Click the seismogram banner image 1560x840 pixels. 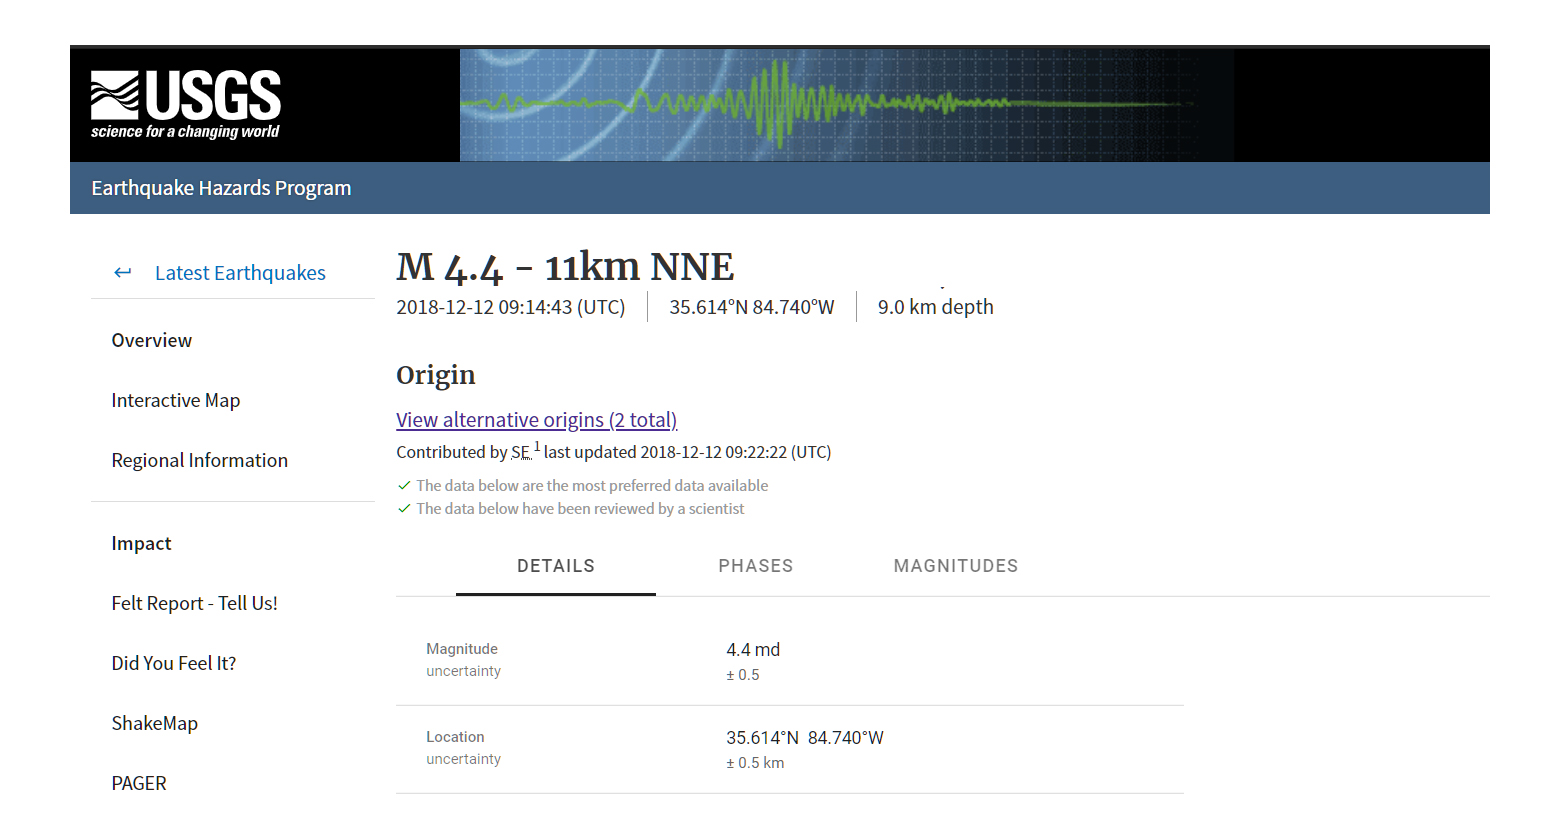(x=846, y=105)
